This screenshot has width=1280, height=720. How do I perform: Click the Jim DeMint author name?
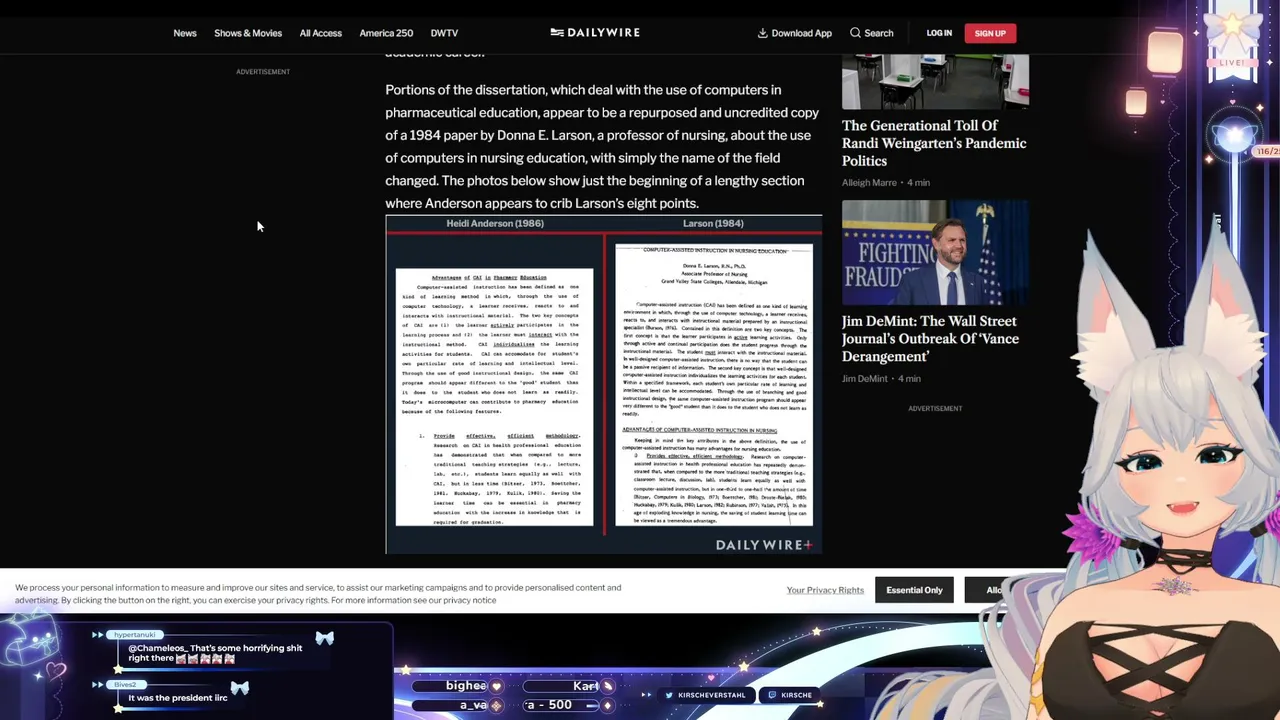click(864, 379)
